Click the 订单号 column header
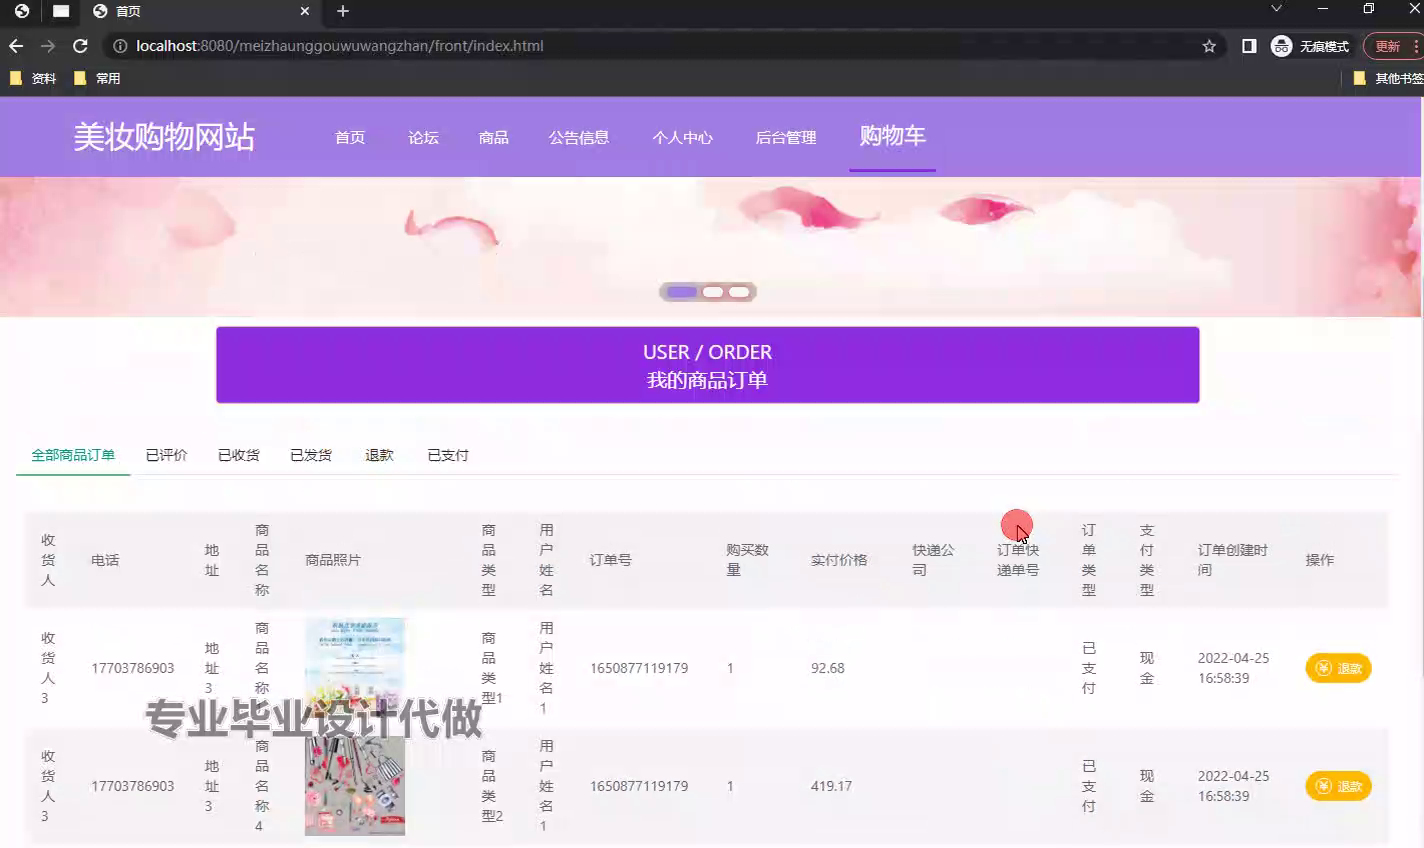This screenshot has width=1424, height=848. point(610,560)
